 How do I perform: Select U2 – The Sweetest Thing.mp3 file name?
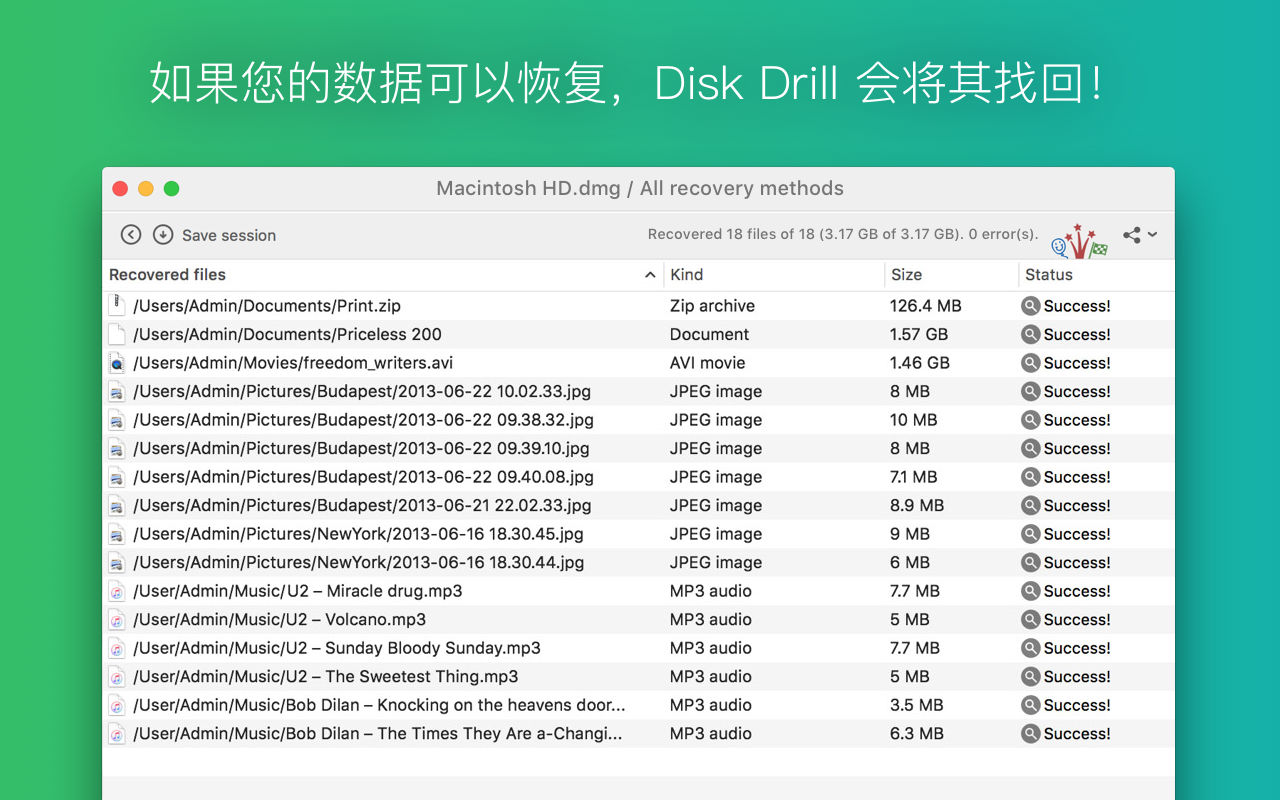pos(326,677)
